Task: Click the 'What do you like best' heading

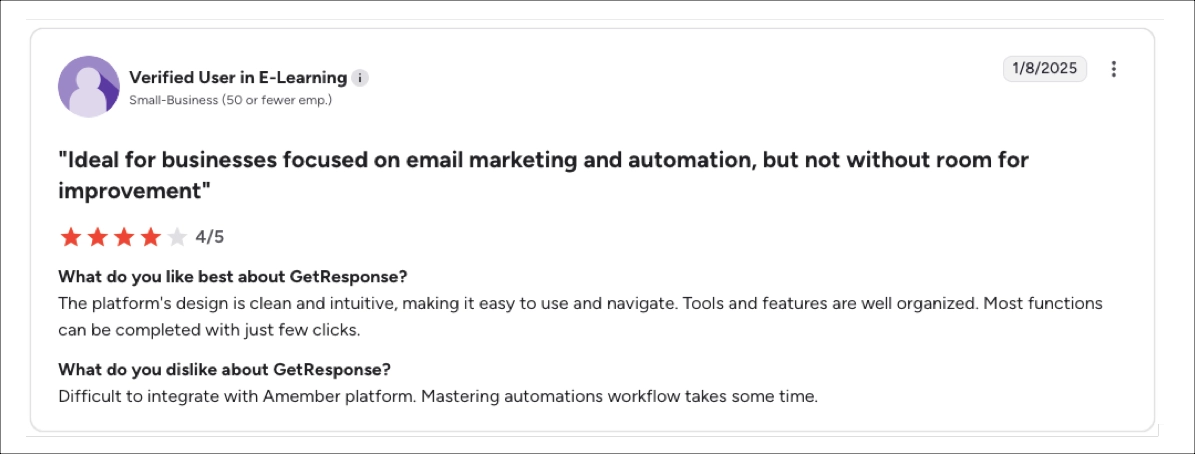Action: click(x=233, y=276)
